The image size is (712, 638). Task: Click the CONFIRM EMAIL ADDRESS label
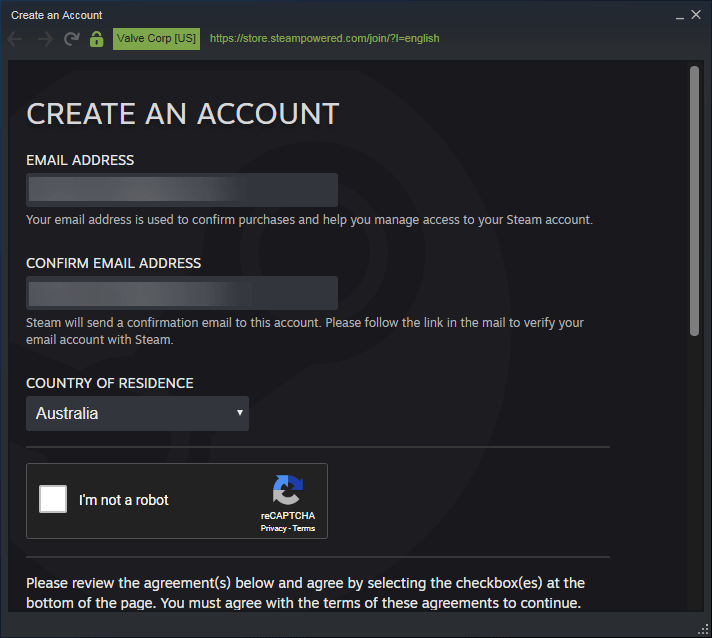(x=114, y=263)
